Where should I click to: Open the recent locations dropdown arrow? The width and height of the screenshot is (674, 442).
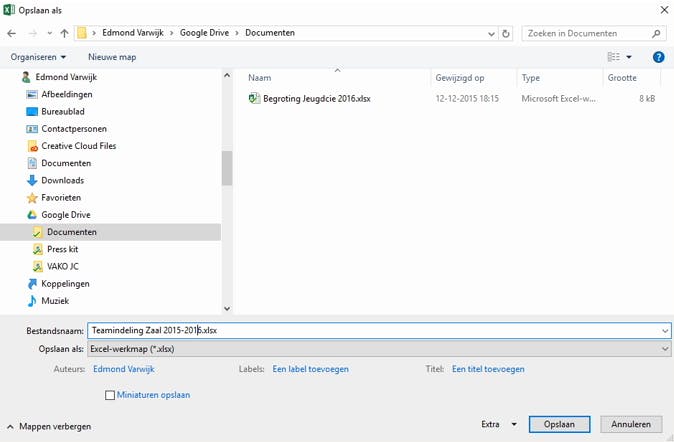click(50, 33)
